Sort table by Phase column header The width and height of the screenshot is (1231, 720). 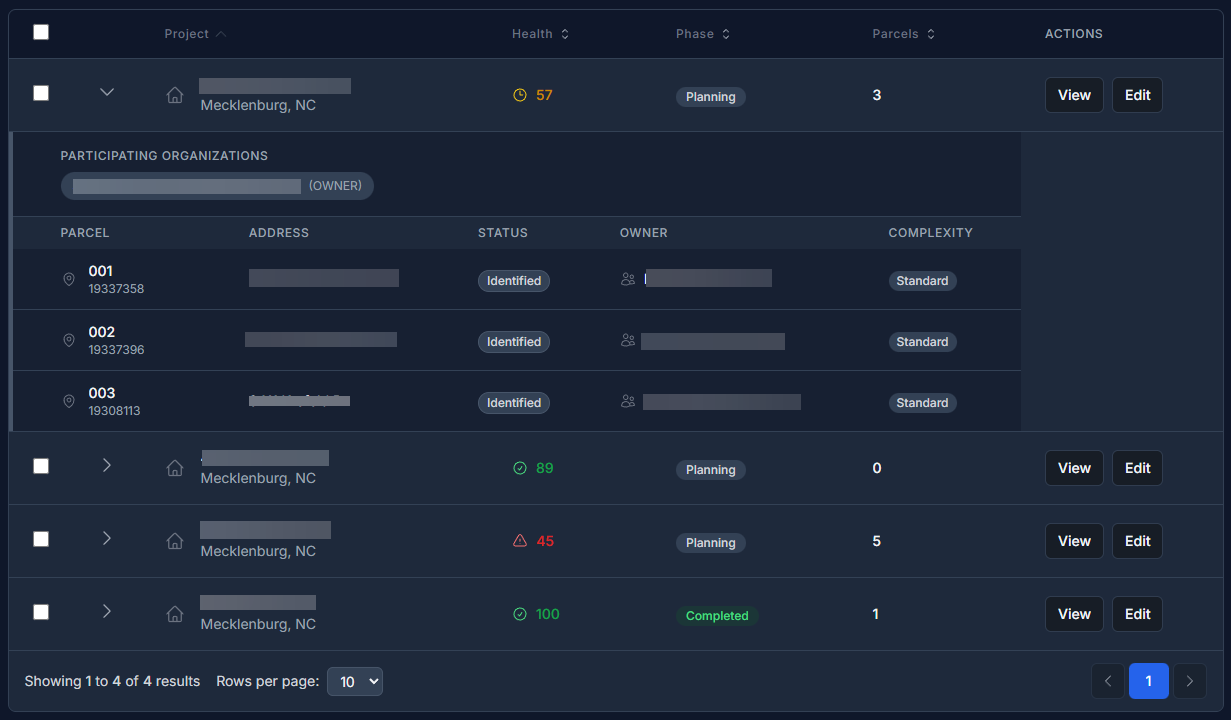[702, 34]
